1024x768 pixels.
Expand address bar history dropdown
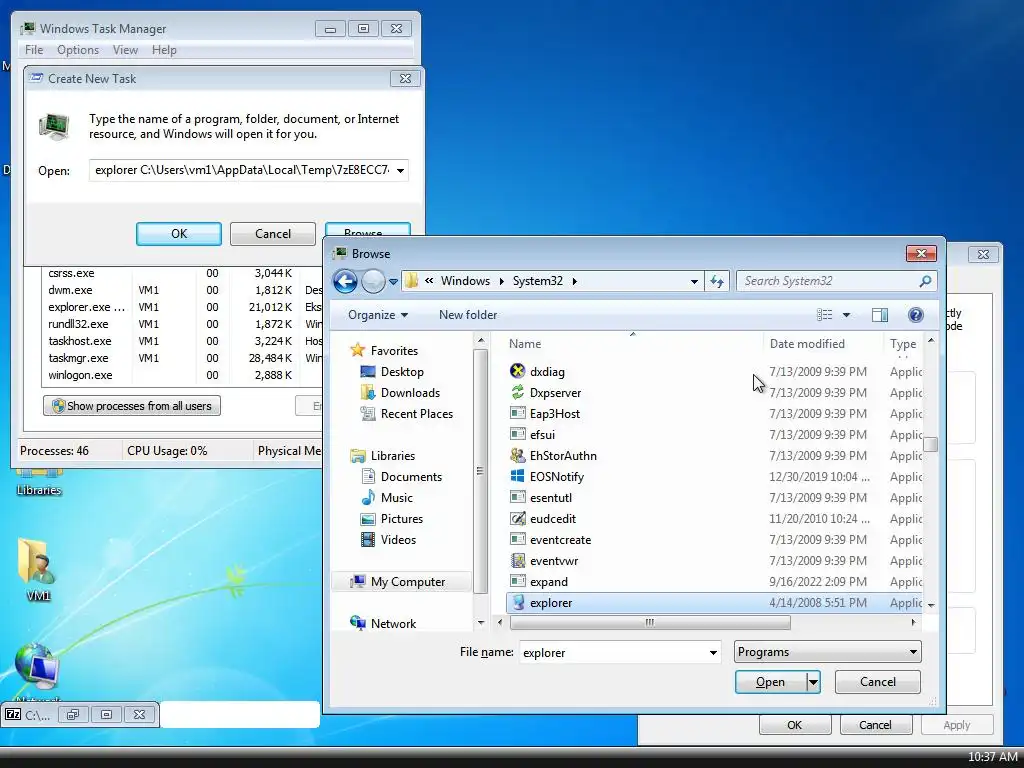point(694,281)
